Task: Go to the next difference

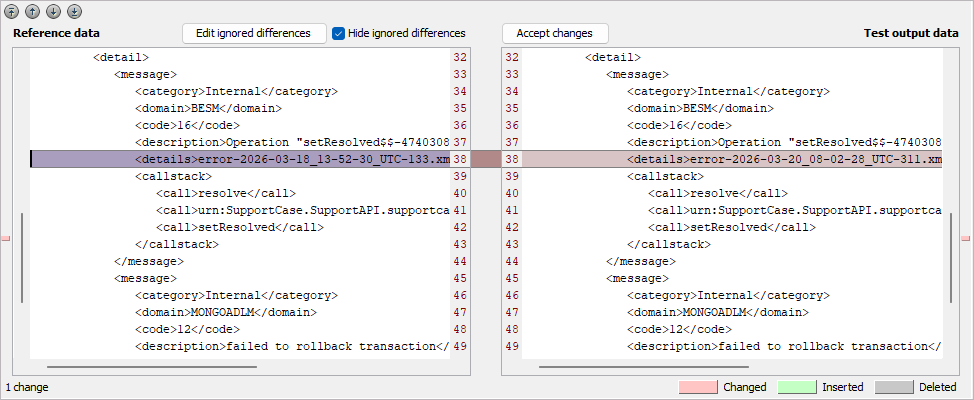Action: (50, 12)
